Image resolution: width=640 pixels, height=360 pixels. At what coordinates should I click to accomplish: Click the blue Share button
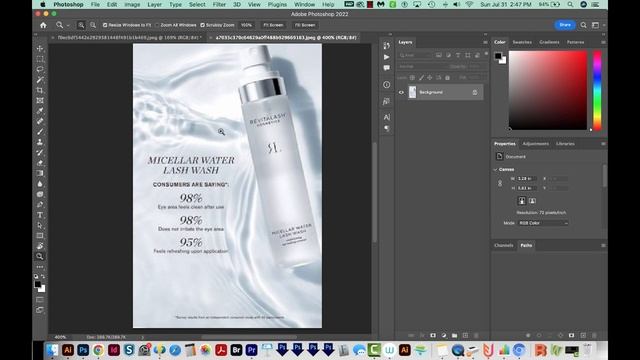point(565,25)
